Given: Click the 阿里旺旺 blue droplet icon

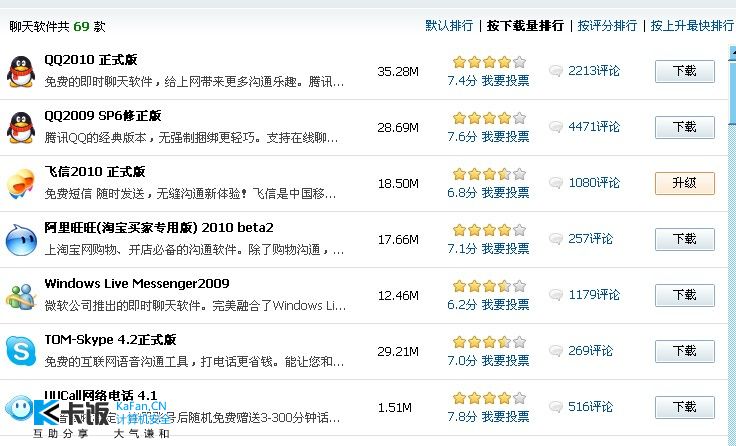Looking at the screenshot, I should click(21, 240).
